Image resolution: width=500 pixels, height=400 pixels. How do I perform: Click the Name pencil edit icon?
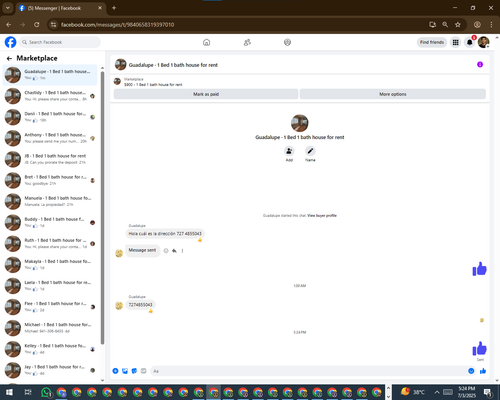[310, 151]
